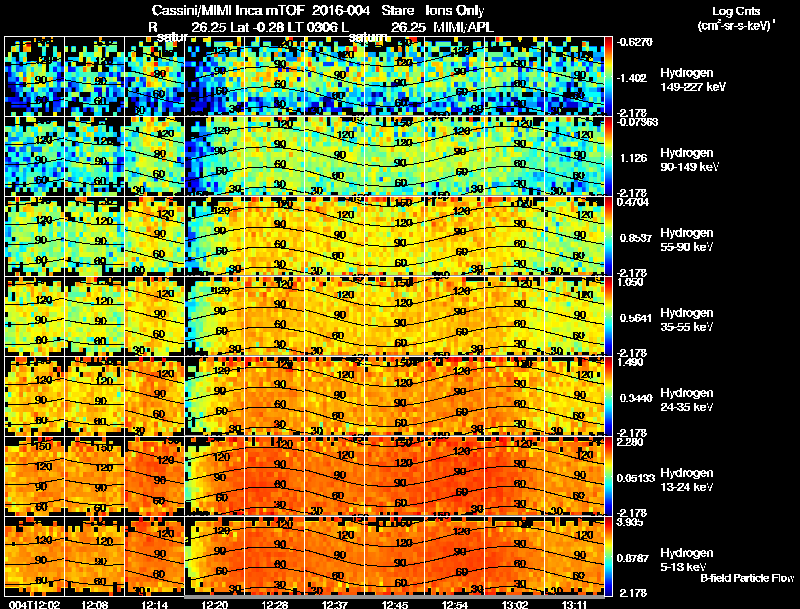Click the 'Hydrogen 149-227 keV' row label
The width and height of the screenshot is (800, 609).
pyautogui.click(x=692, y=80)
